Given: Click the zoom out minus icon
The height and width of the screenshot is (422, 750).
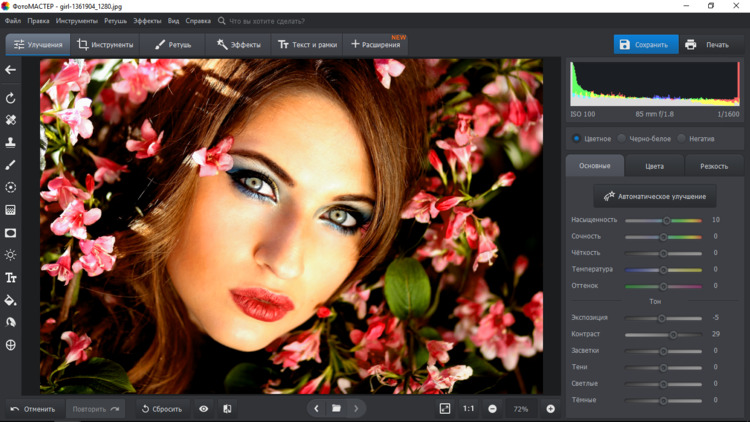Looking at the screenshot, I should 492,409.
